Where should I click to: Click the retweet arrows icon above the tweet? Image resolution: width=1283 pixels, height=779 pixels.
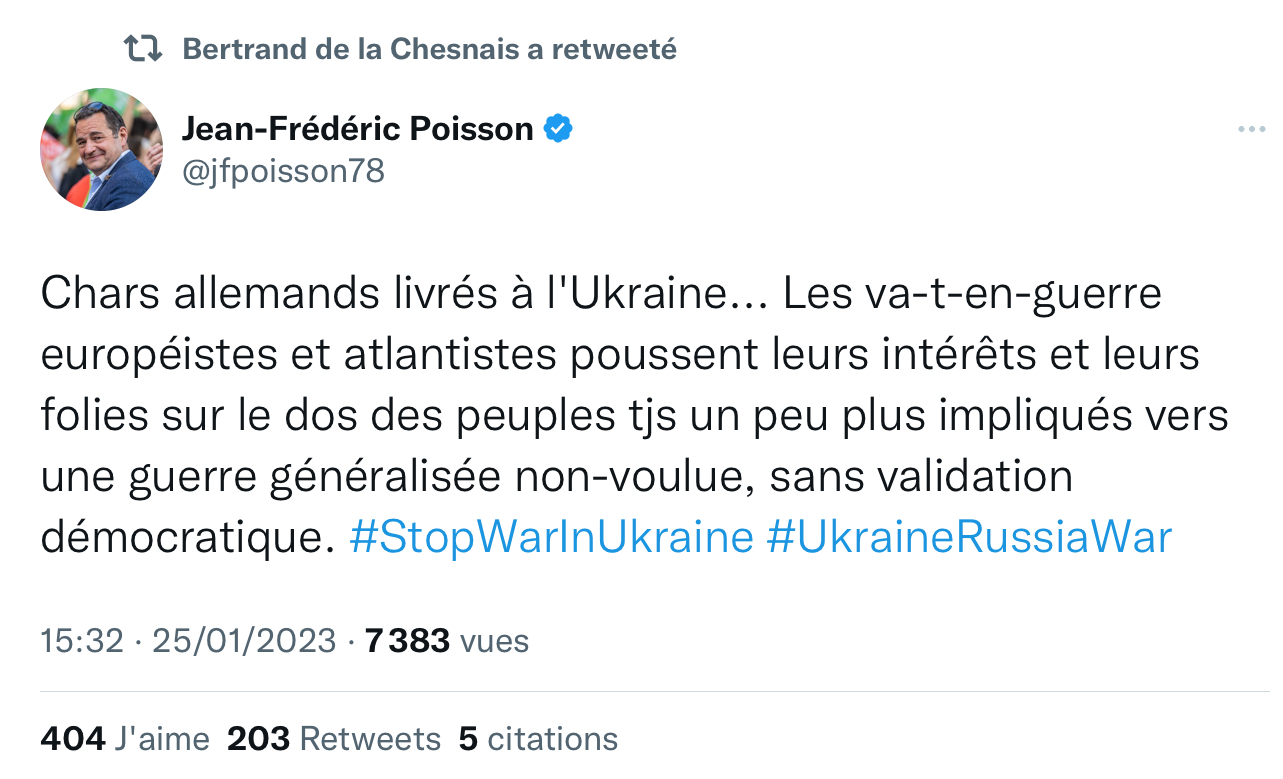(x=142, y=48)
